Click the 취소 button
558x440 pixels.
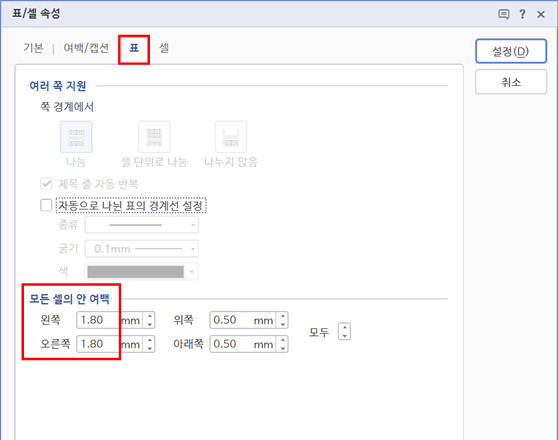coord(511,82)
